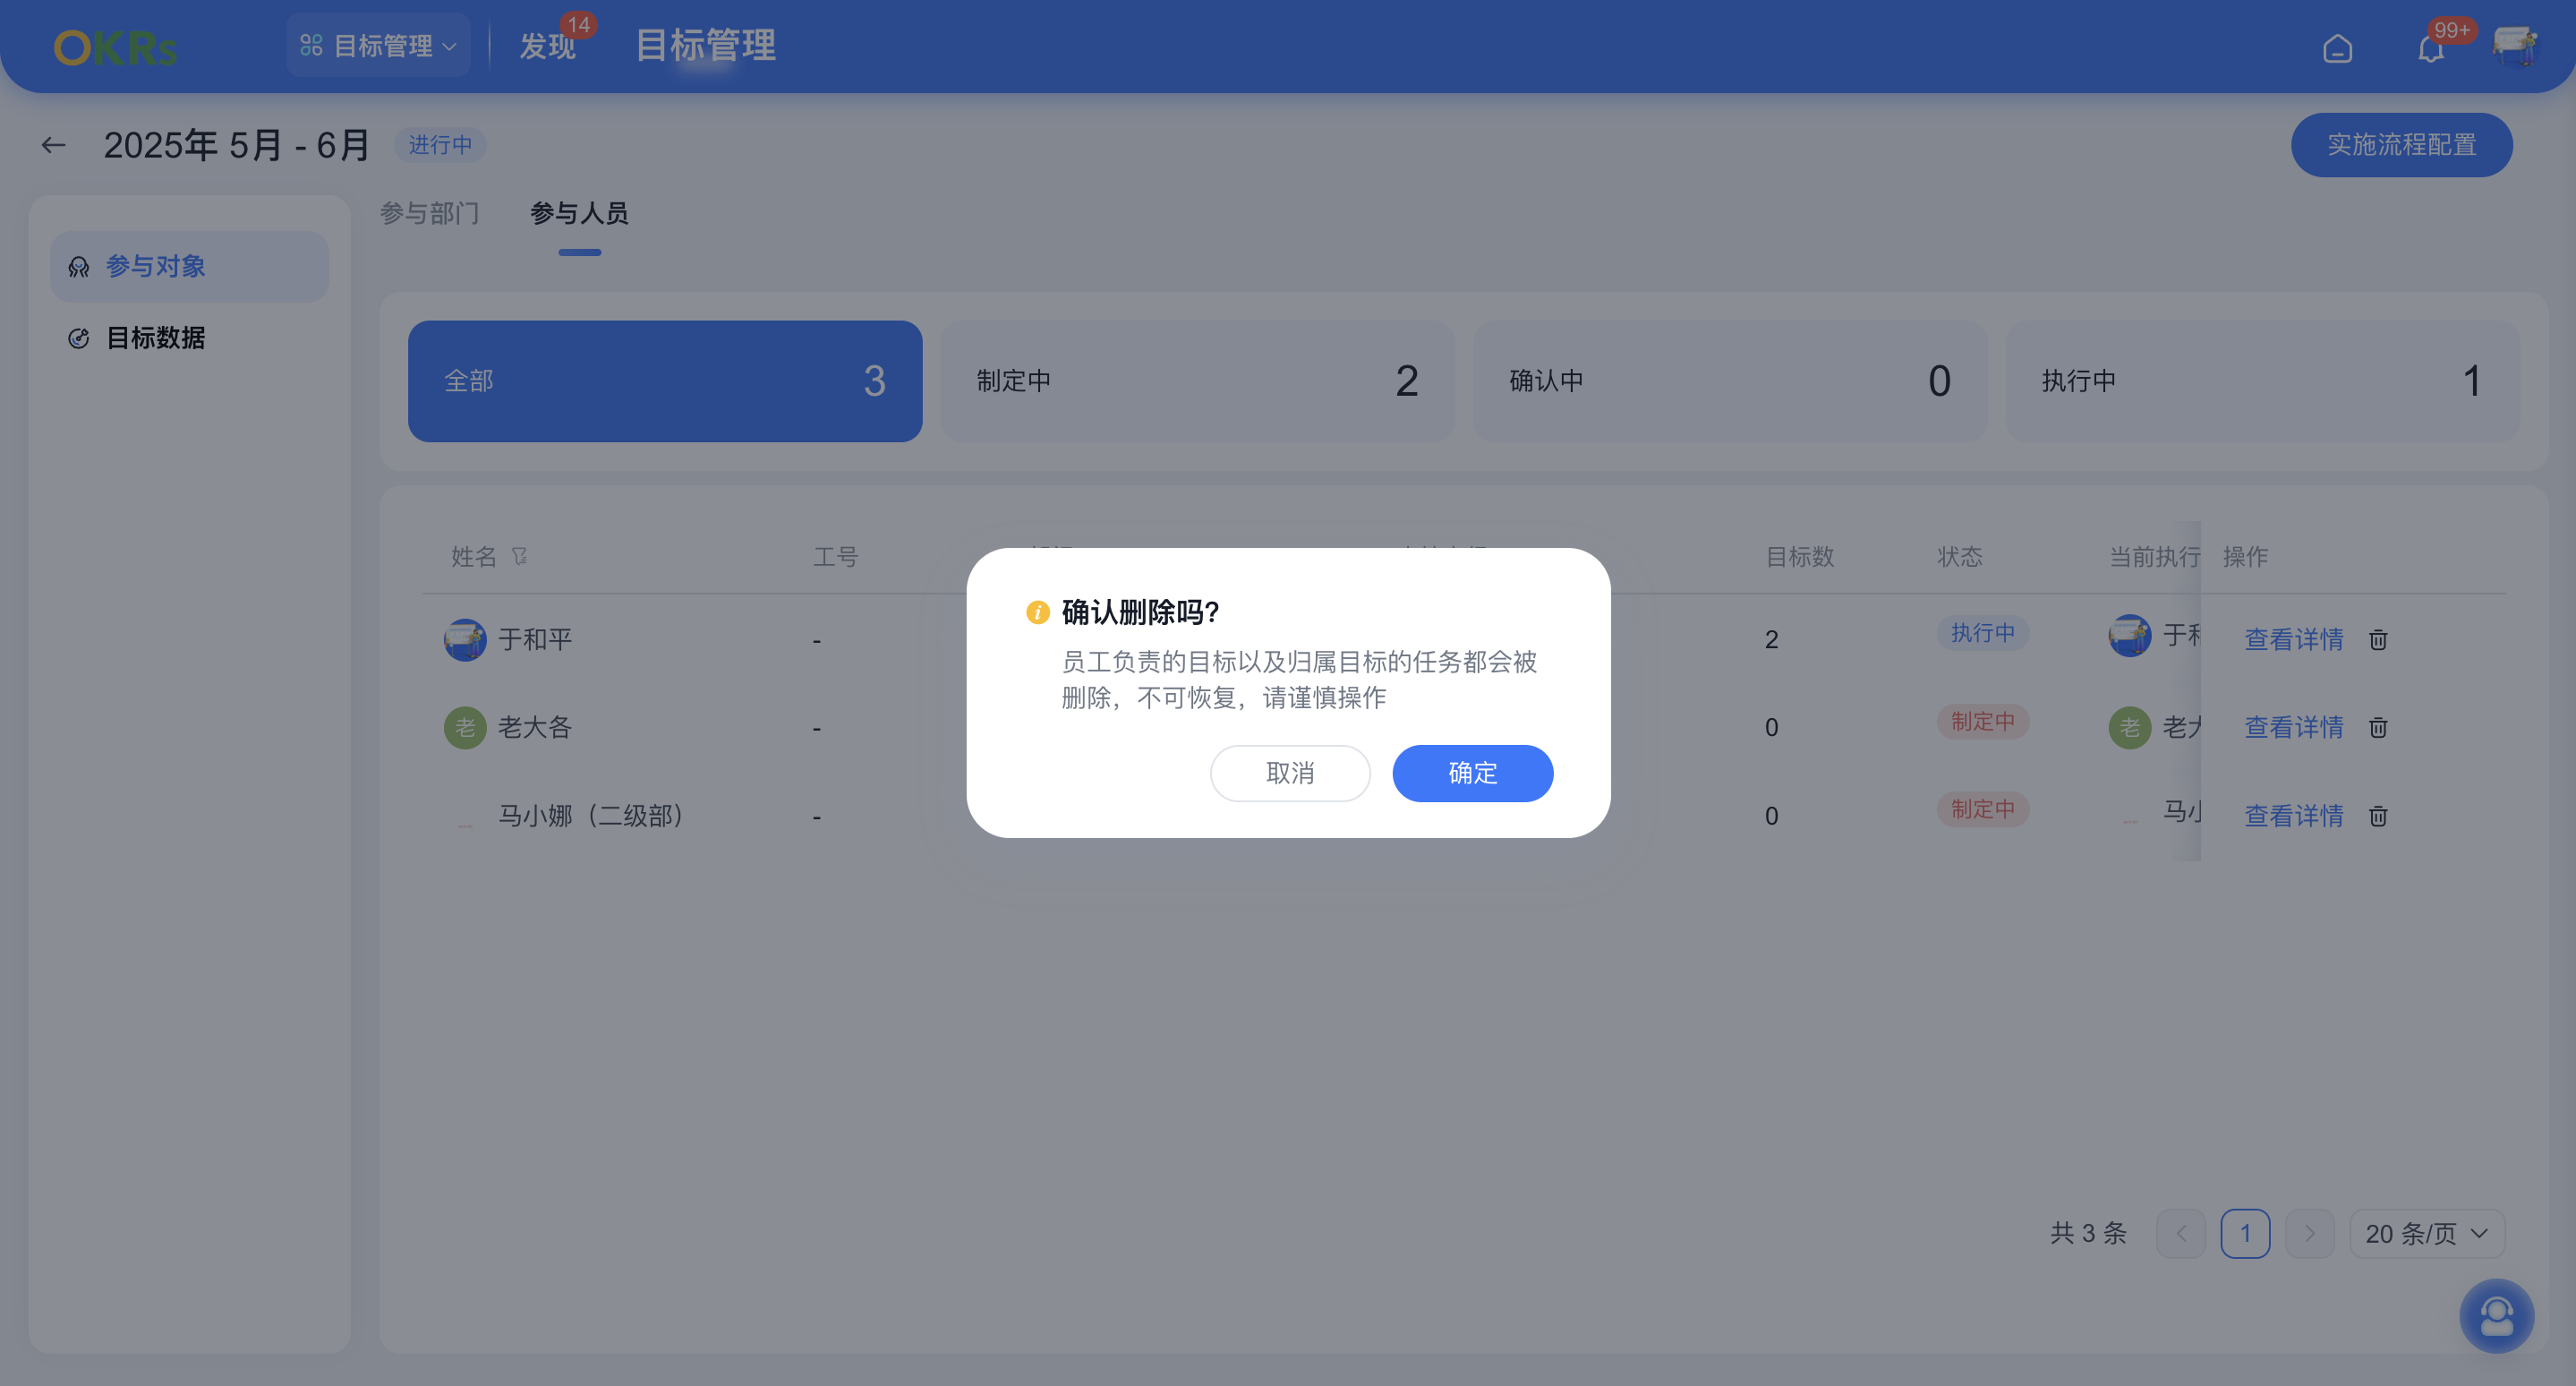This screenshot has width=2576, height=1386.
Task: Select the 制定中 status filter card
Action: 1196,381
